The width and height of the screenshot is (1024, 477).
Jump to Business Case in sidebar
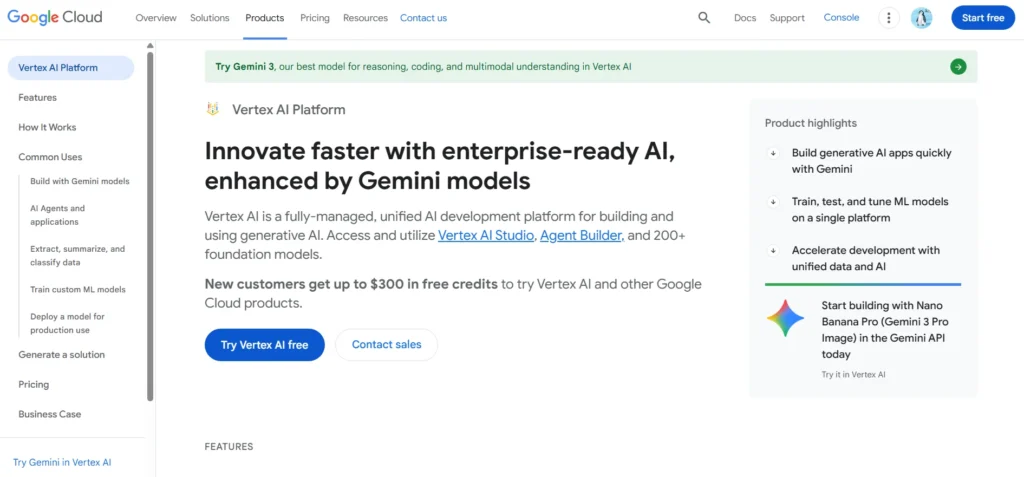[x=50, y=414]
